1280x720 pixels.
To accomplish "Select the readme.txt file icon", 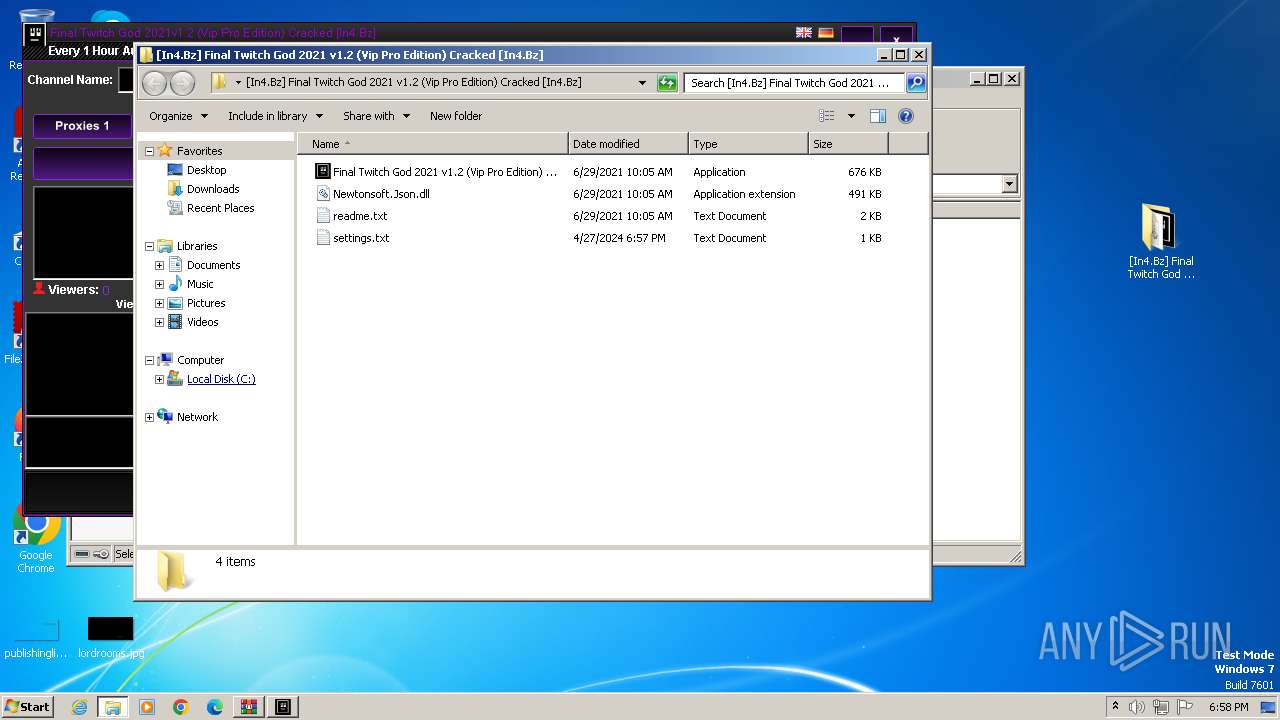I will (323, 216).
